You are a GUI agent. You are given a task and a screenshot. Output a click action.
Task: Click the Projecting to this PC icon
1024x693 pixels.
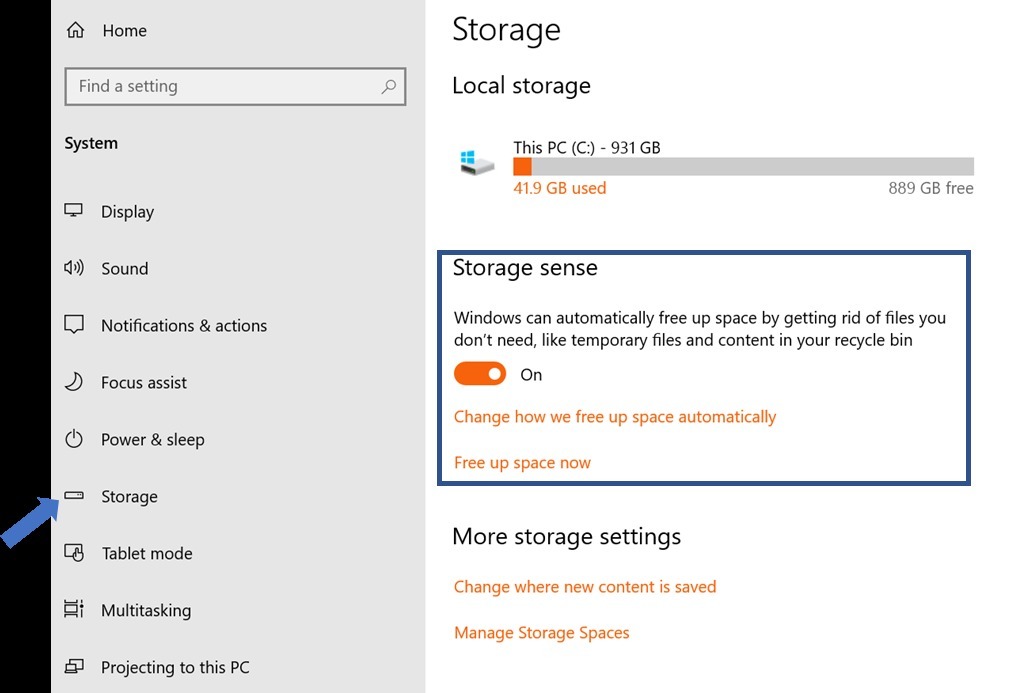coord(74,667)
